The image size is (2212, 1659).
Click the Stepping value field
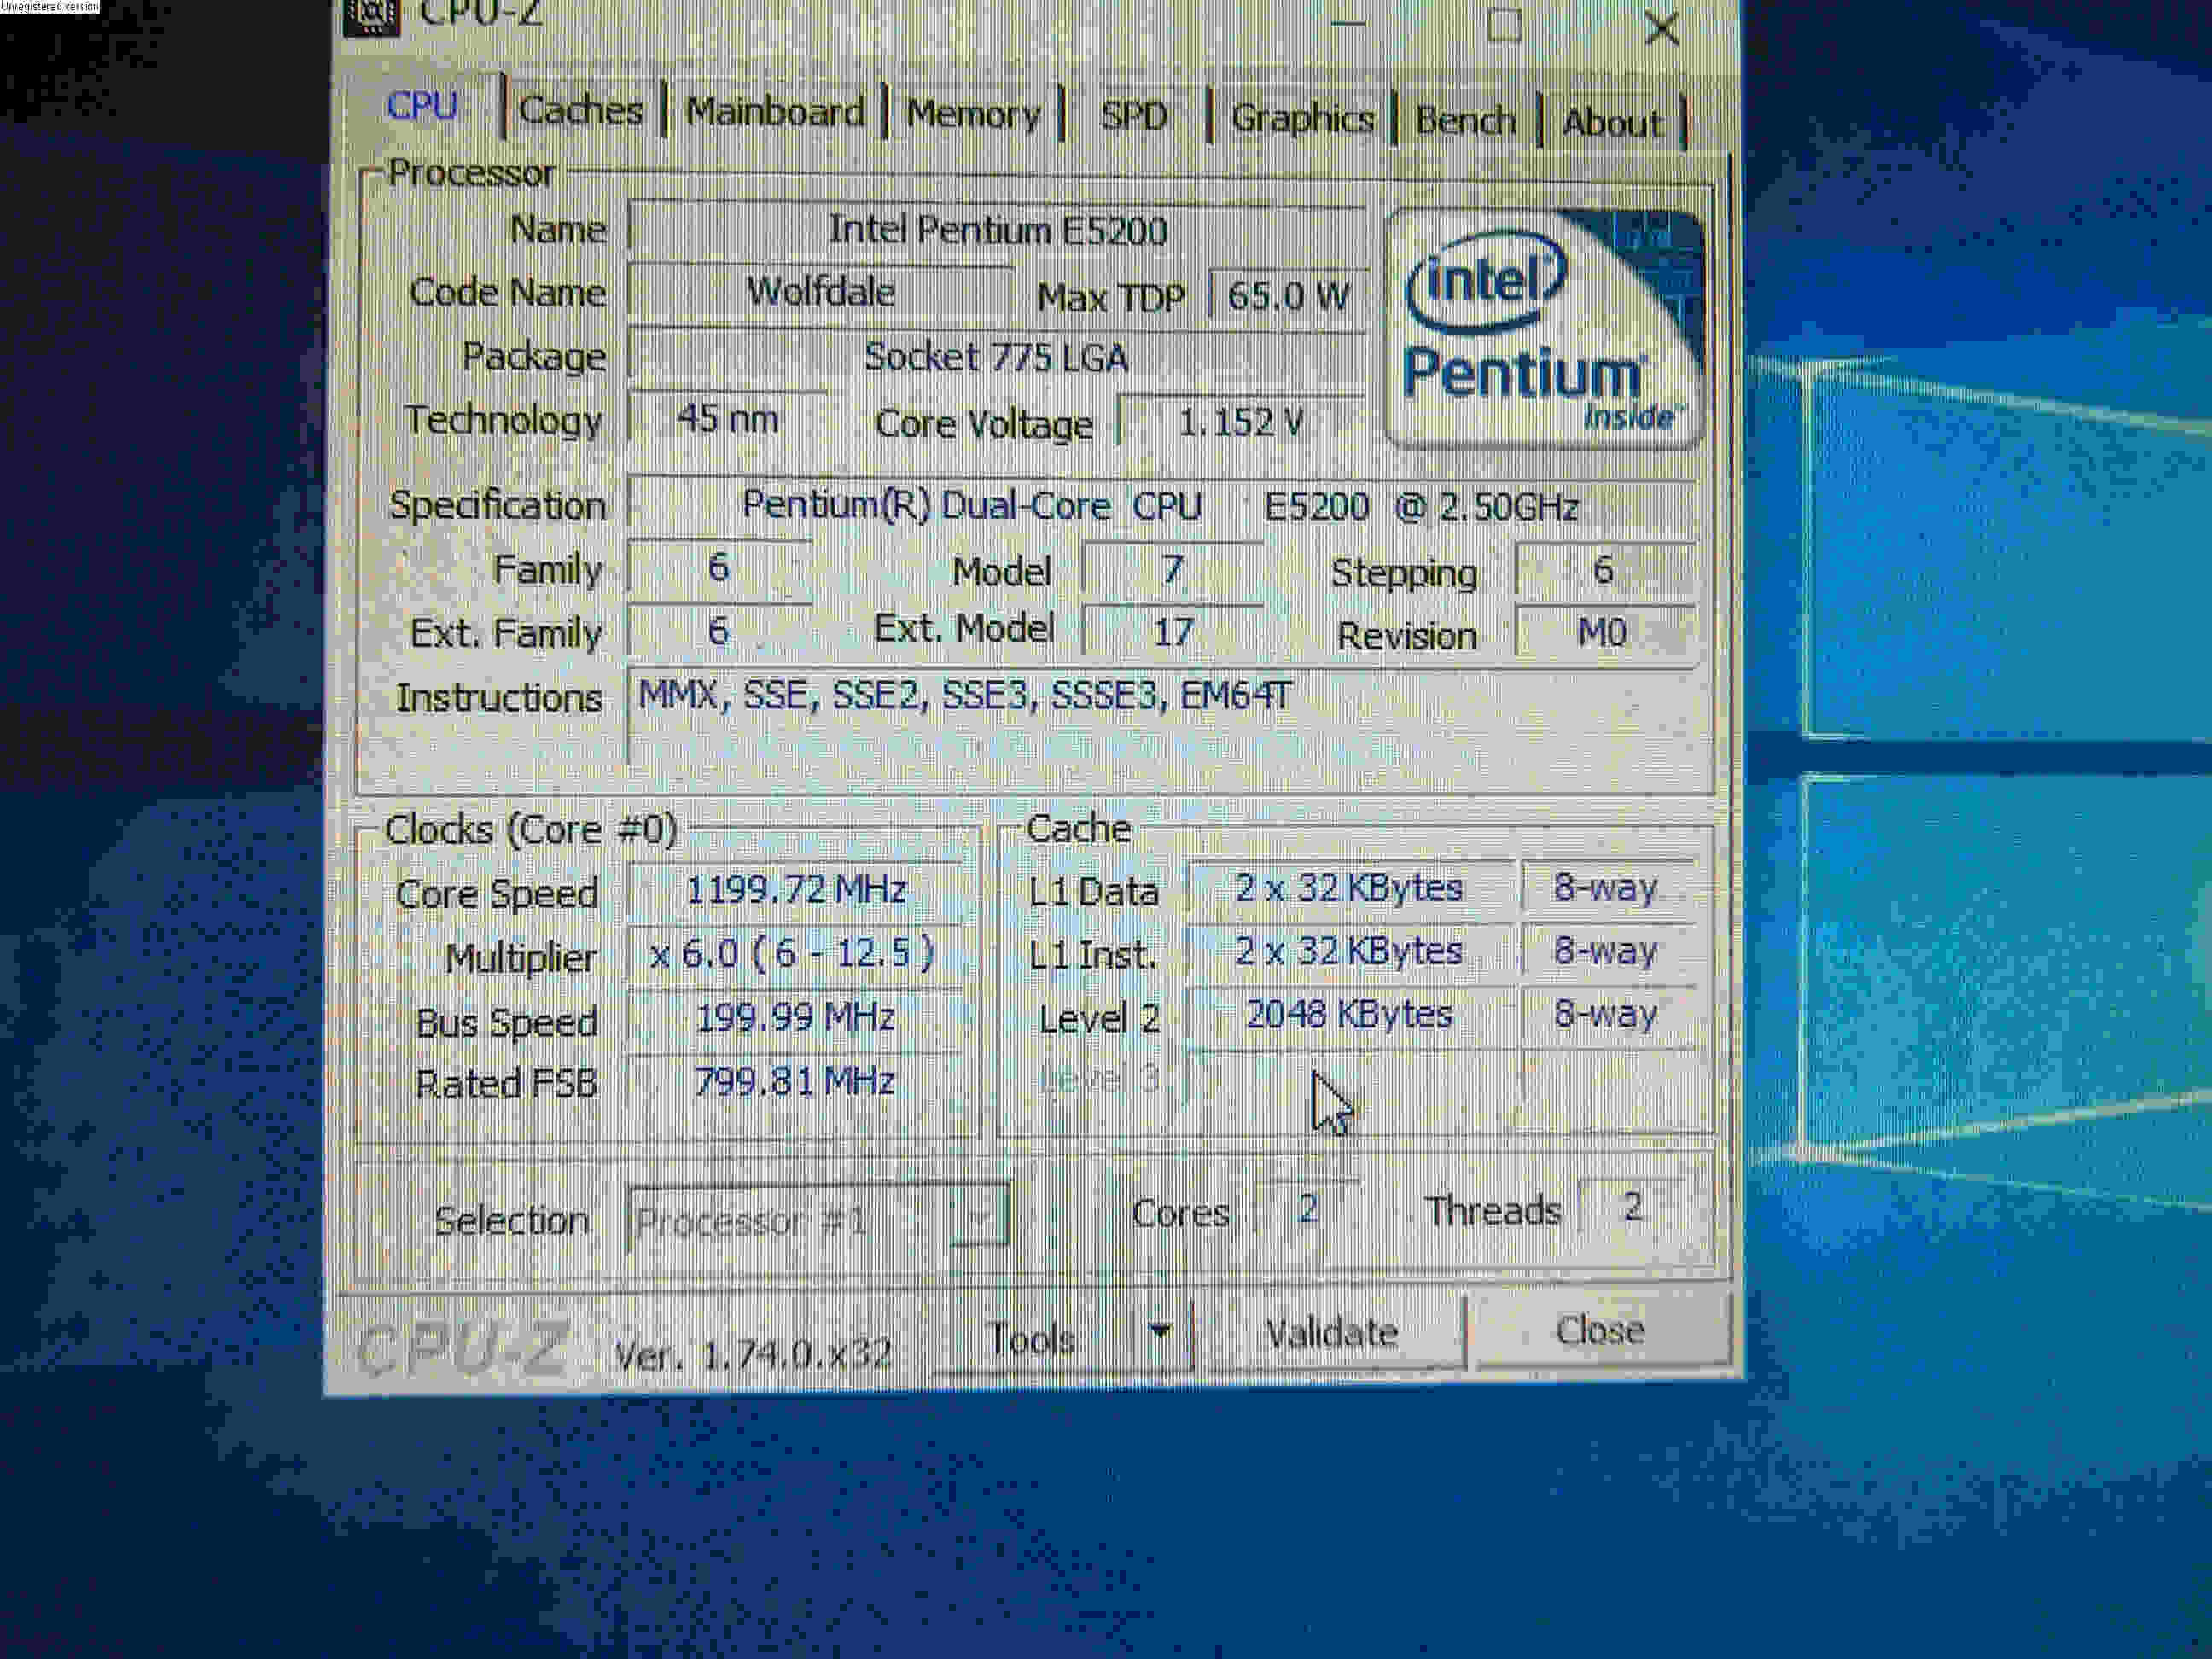click(1605, 571)
